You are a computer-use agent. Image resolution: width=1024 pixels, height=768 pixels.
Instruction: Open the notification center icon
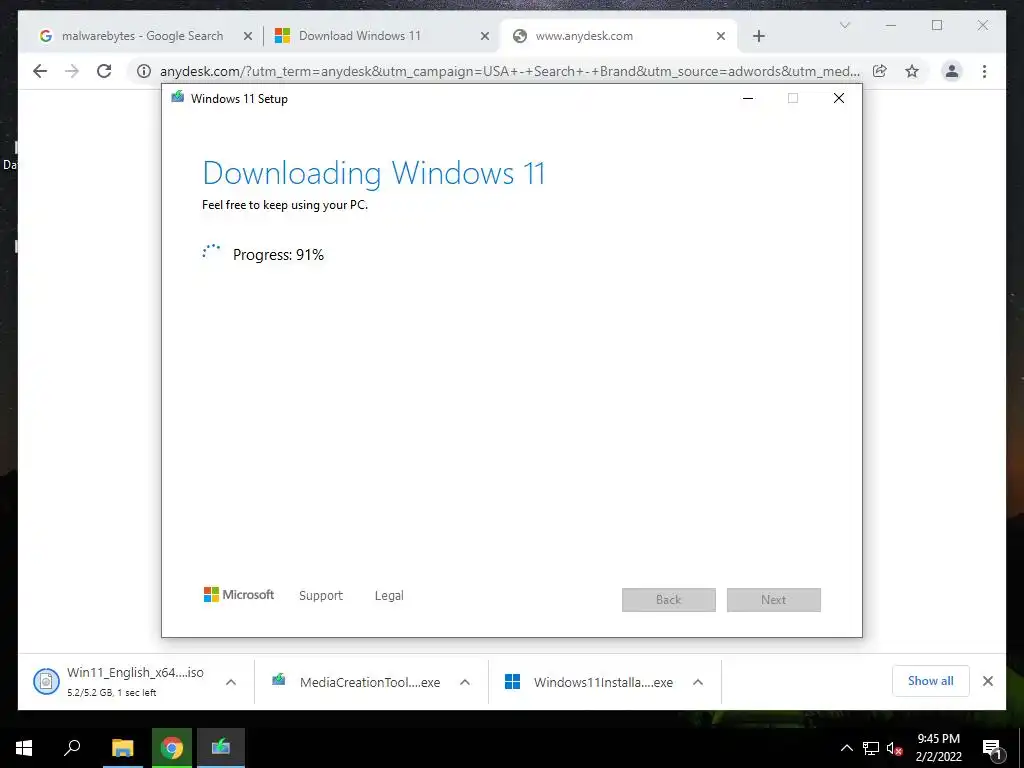click(x=993, y=748)
